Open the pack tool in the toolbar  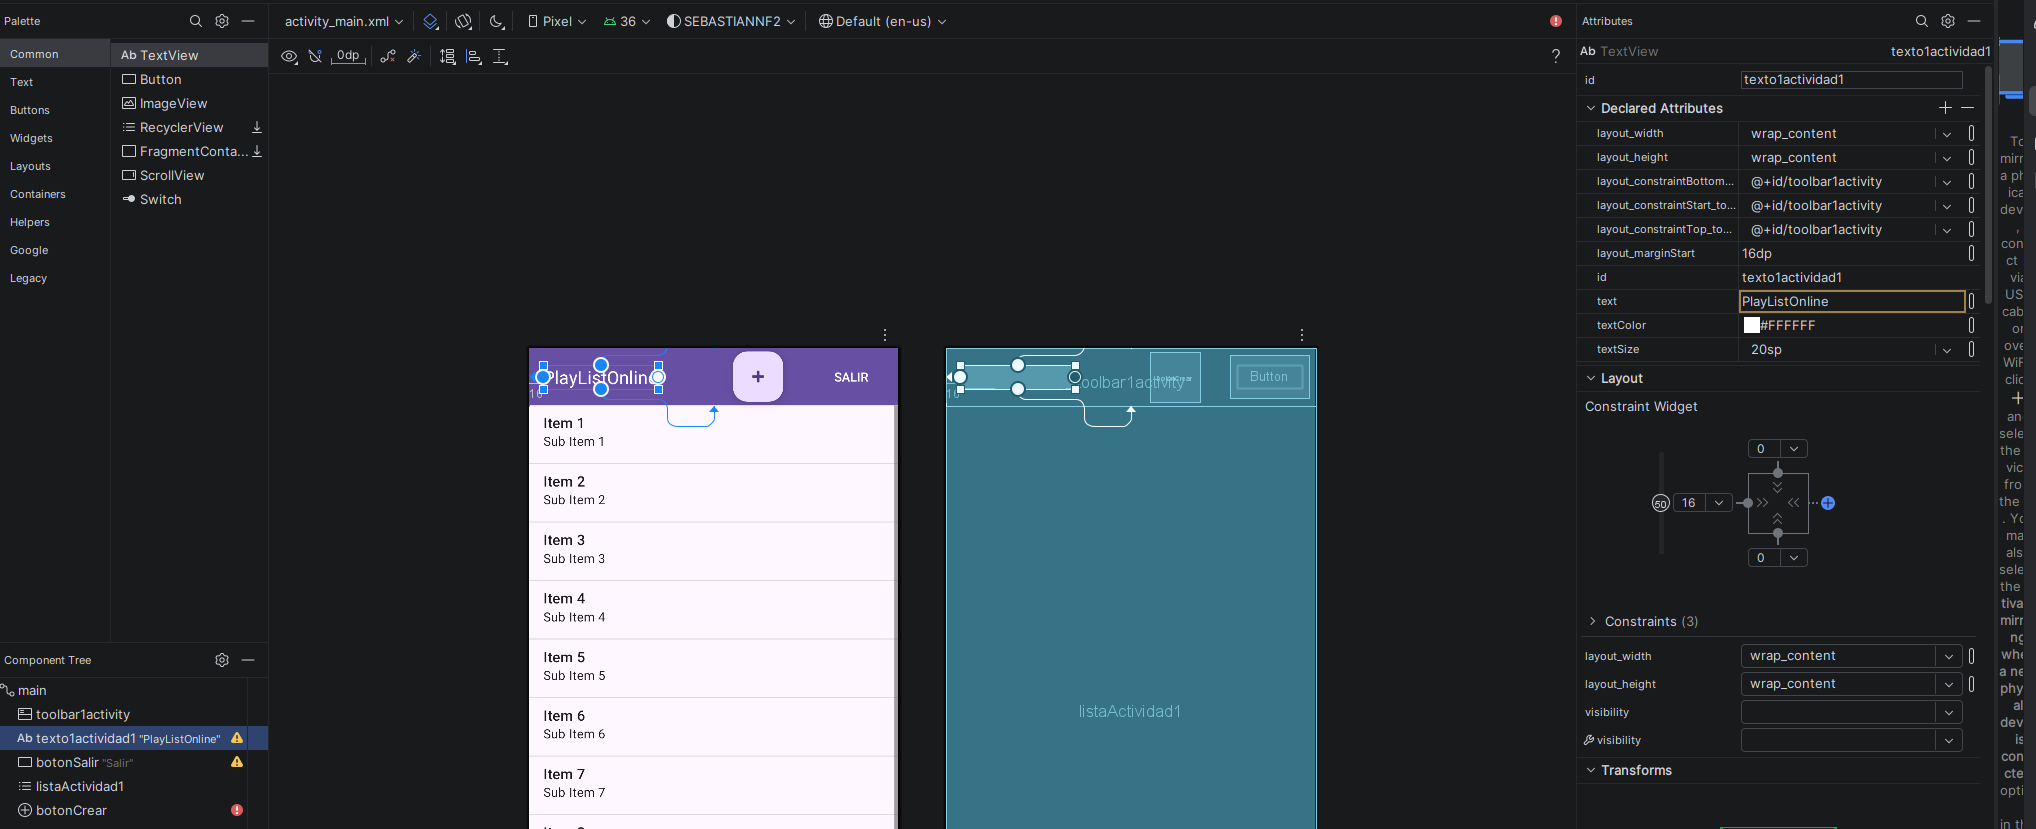pos(448,56)
